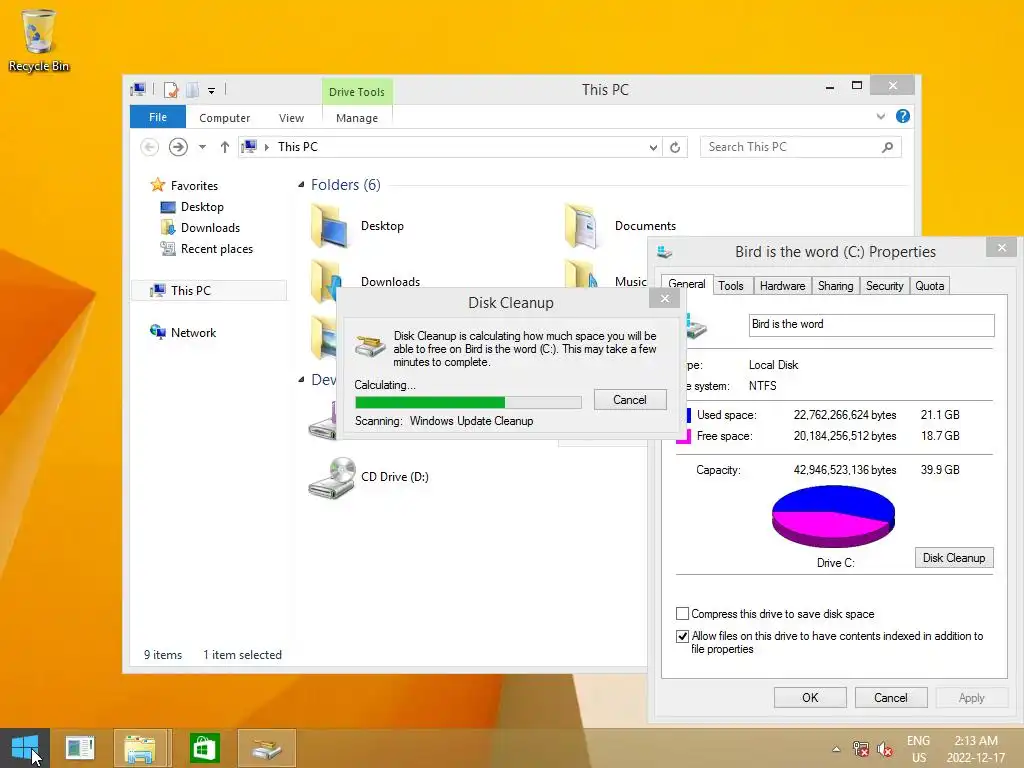Viewport: 1024px width, 768px height.
Task: Click the Disk Cleanup button in Properties
Action: click(954, 558)
